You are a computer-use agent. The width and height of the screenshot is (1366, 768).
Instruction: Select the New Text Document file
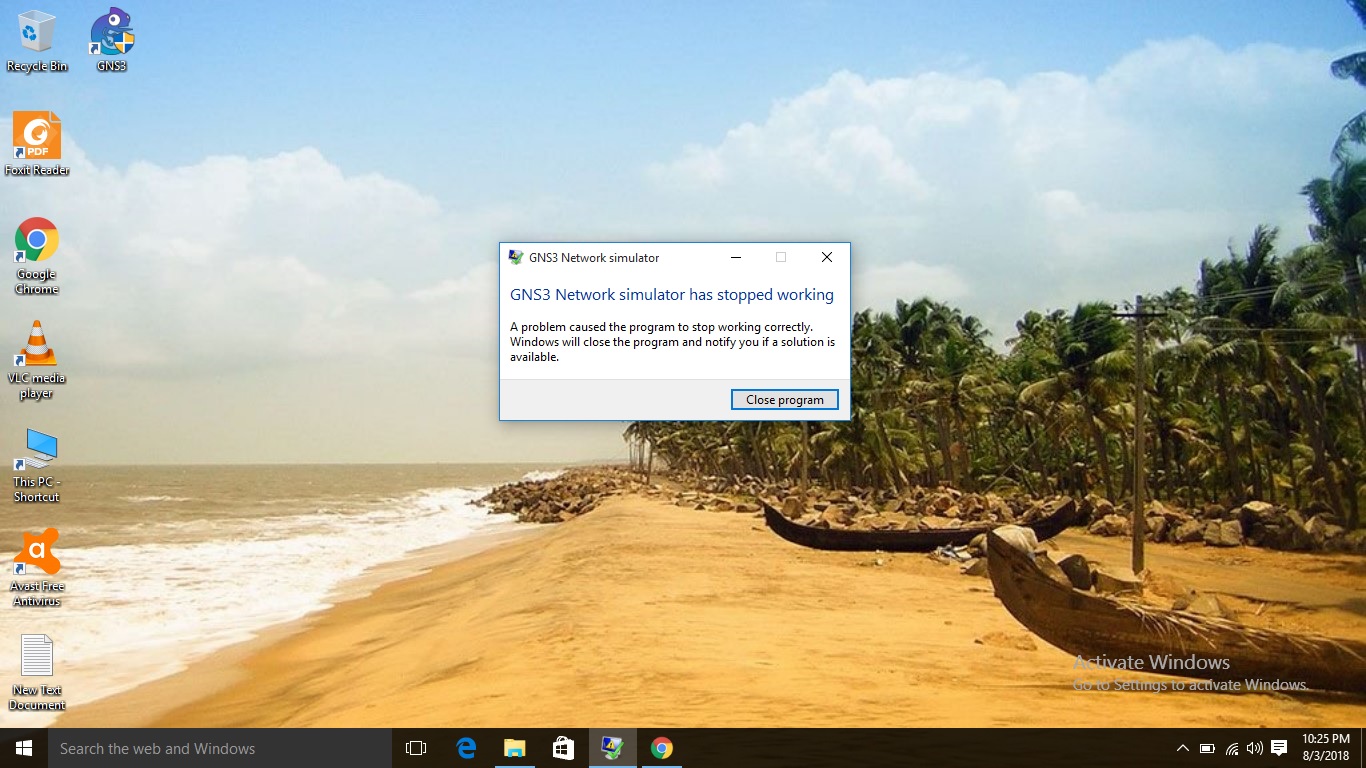(x=37, y=672)
